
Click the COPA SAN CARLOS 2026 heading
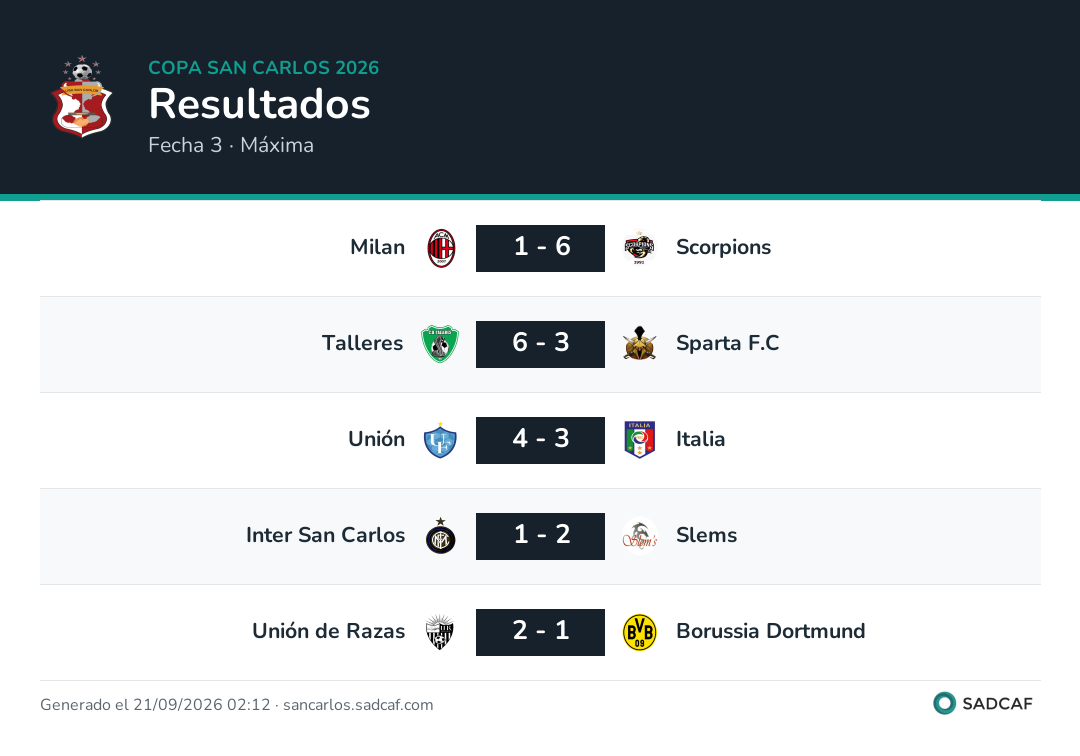click(264, 67)
